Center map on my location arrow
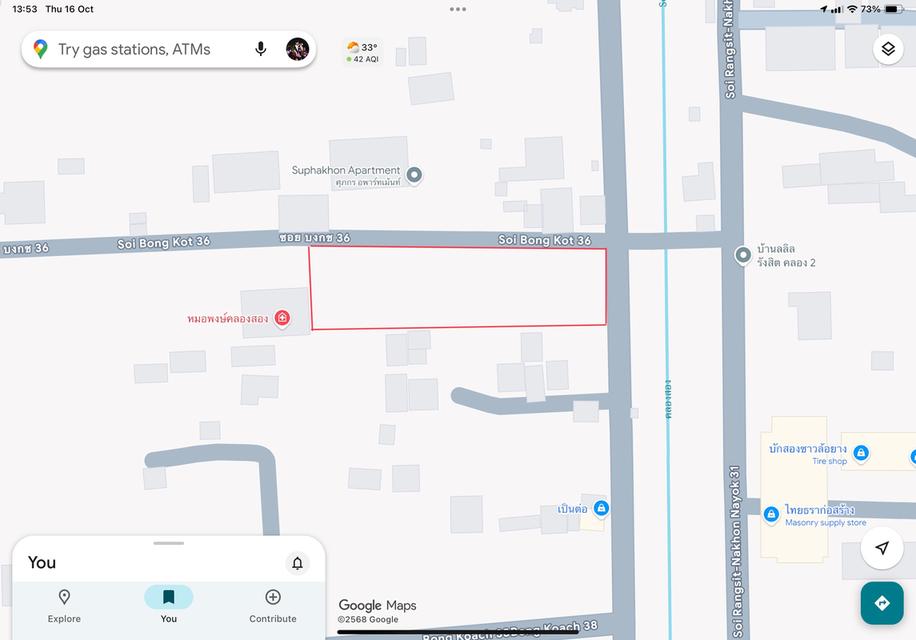Screen dimensions: 916x640 click(882, 548)
